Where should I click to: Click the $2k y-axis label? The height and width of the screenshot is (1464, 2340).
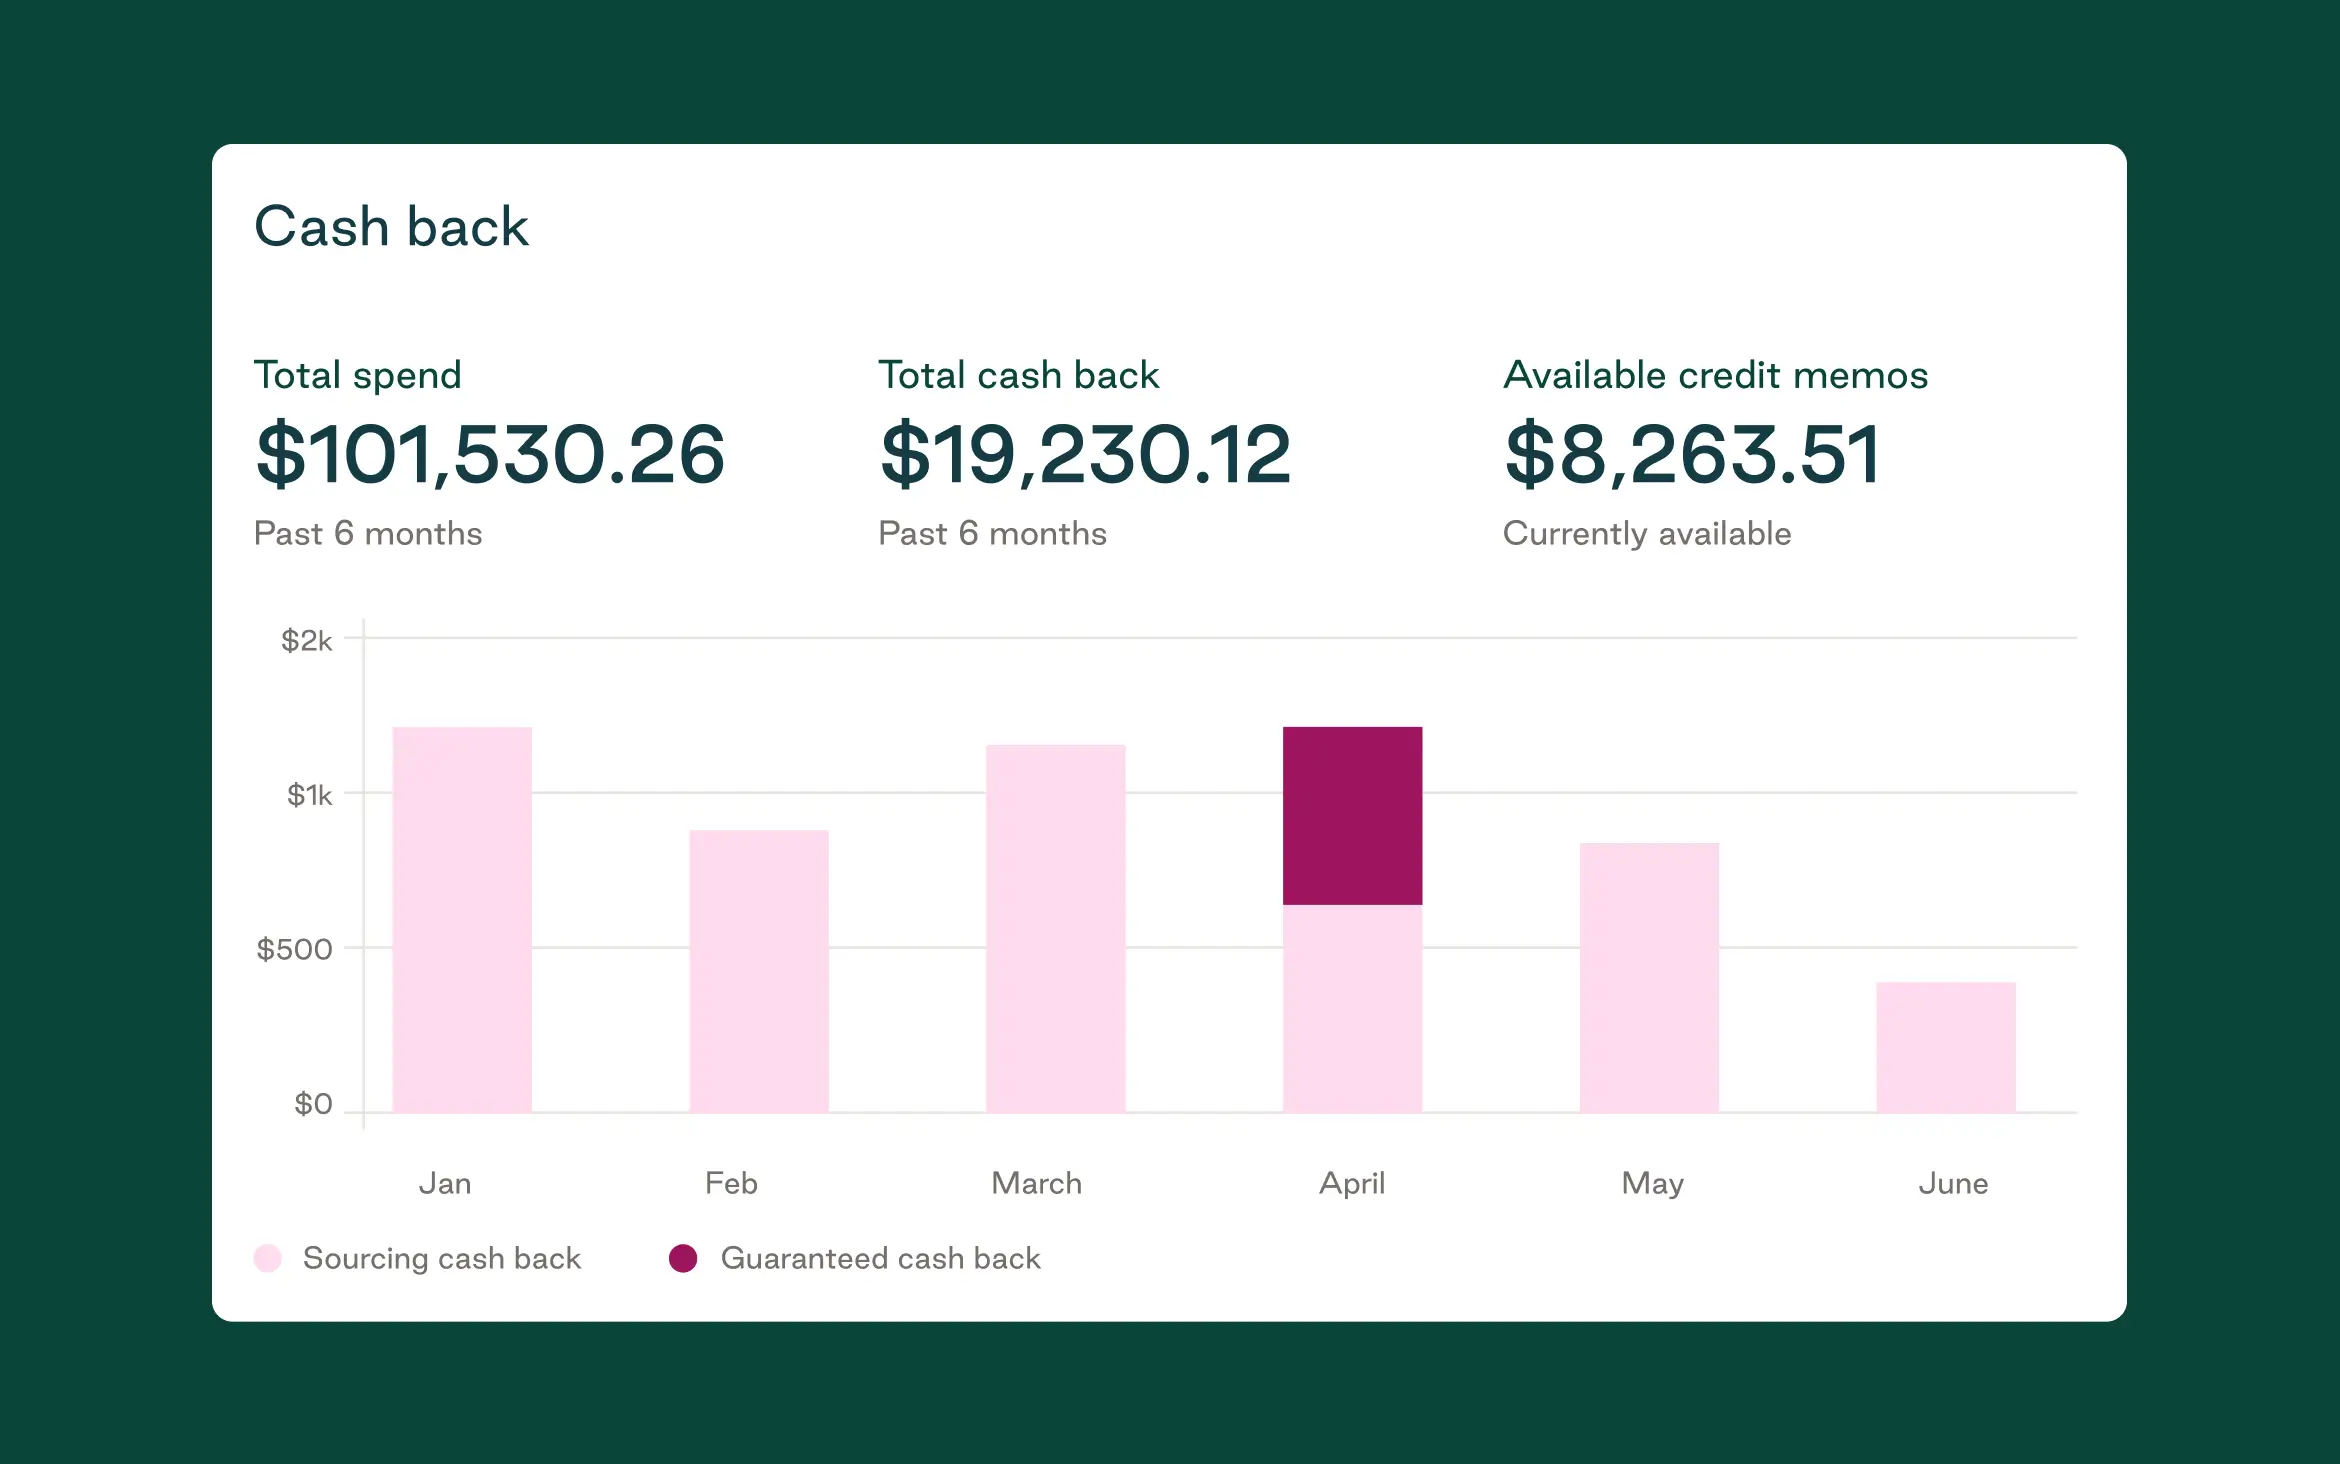pyautogui.click(x=306, y=640)
